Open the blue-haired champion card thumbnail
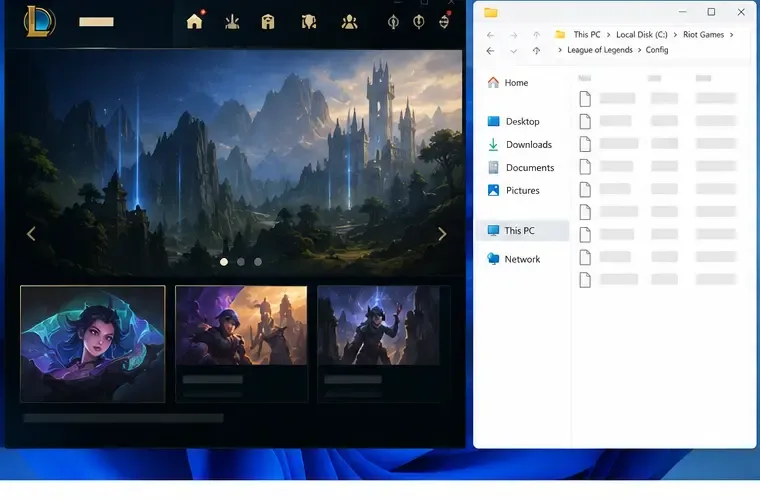Viewport: 760px width, 500px height. point(93,344)
